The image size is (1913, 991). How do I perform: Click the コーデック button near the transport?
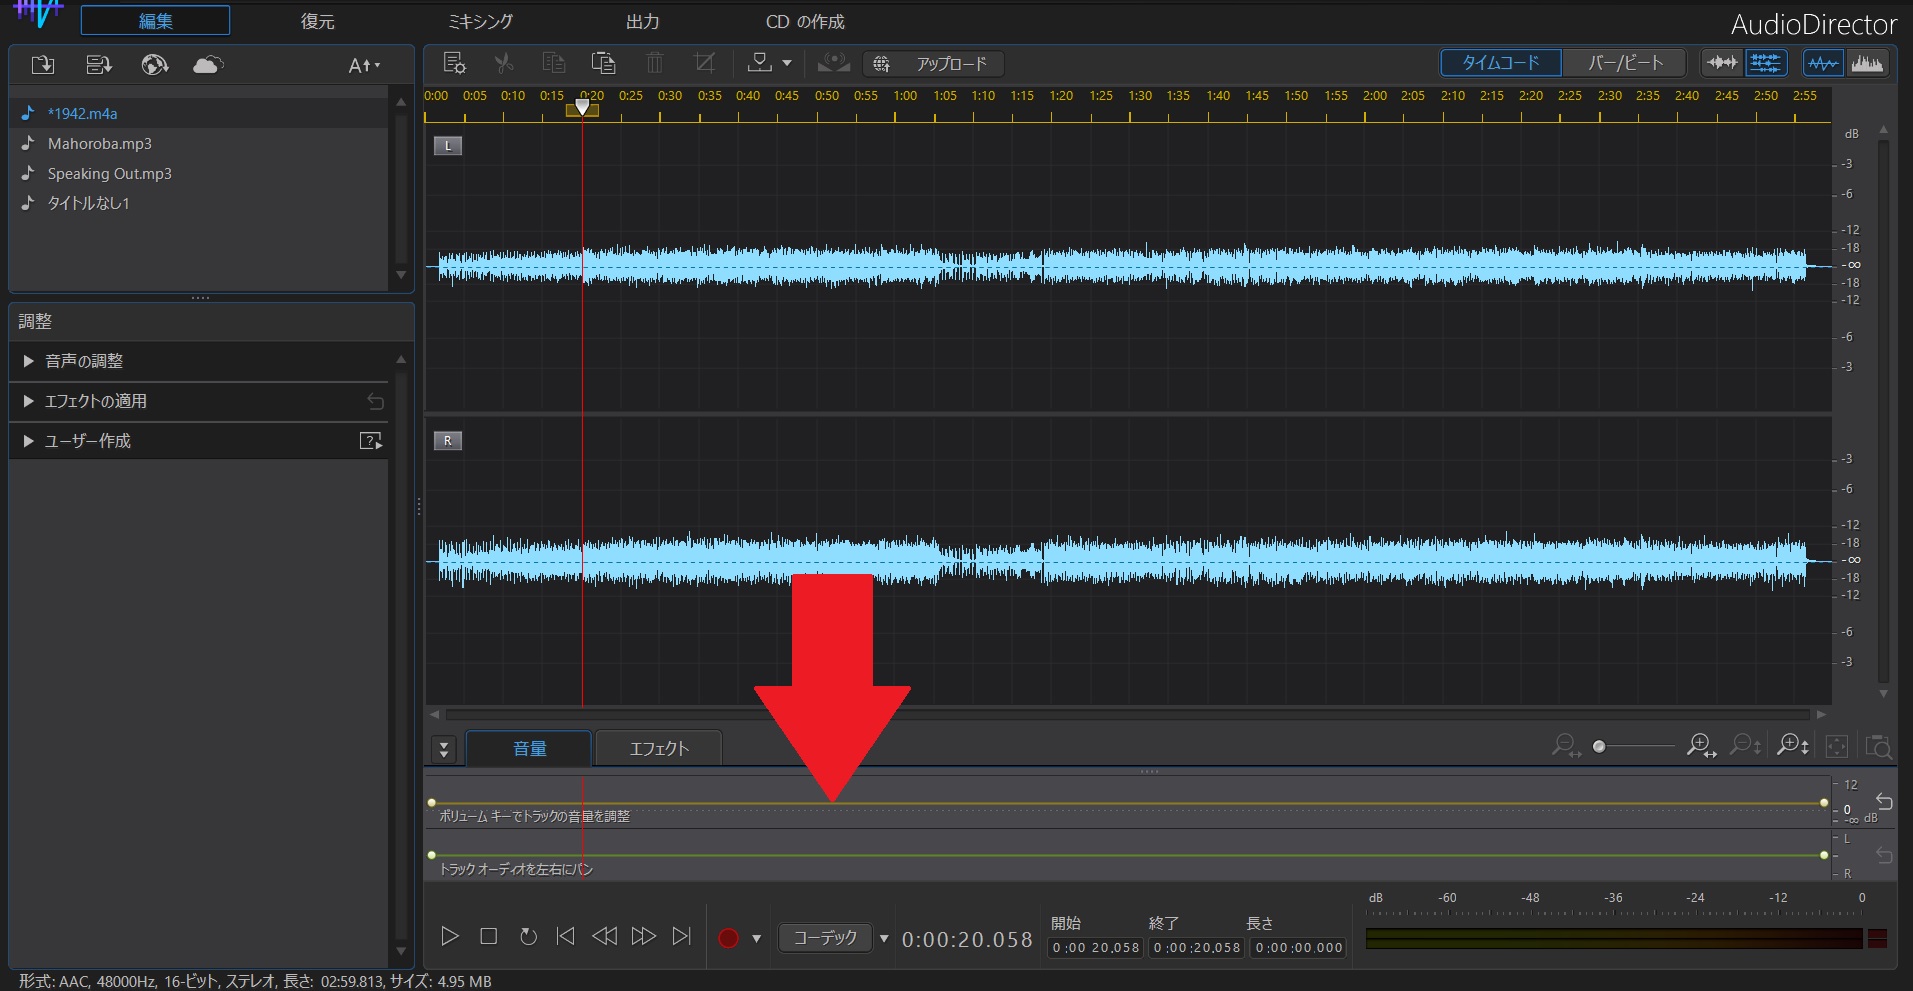coord(824,937)
